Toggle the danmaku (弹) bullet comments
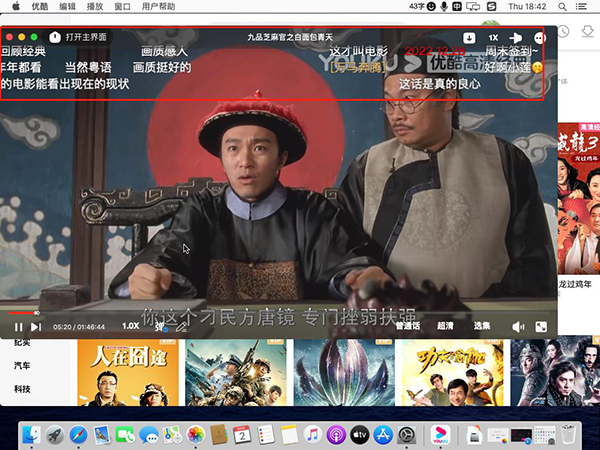The image size is (600, 450). tap(159, 326)
